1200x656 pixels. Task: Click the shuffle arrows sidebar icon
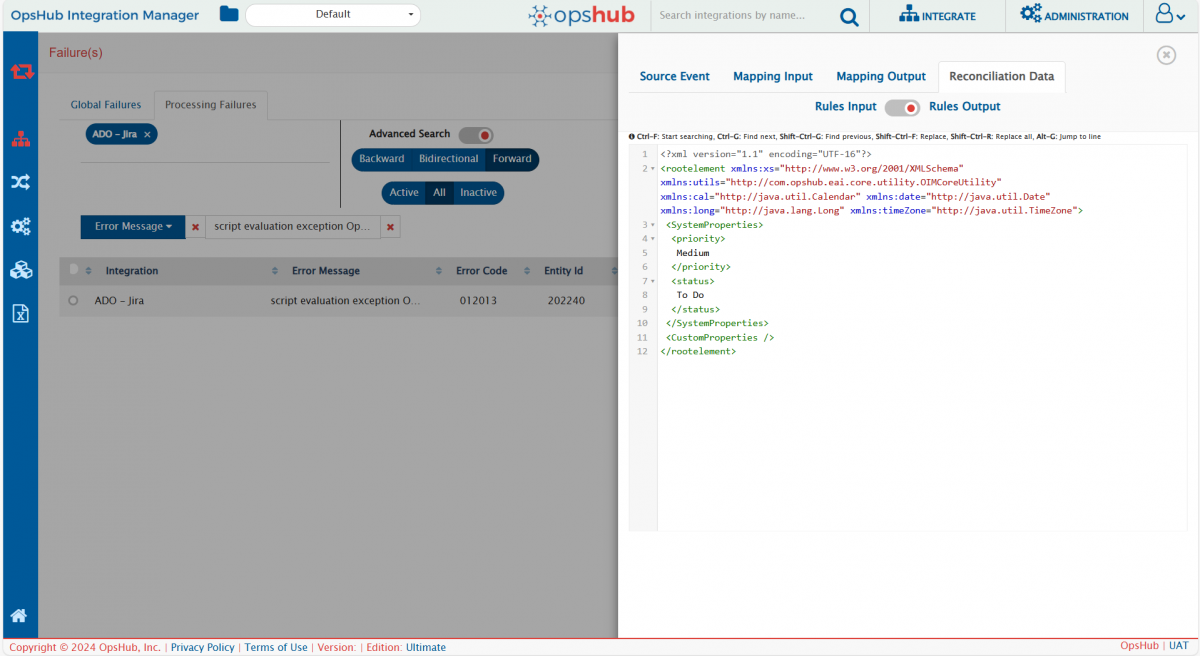click(x=21, y=182)
